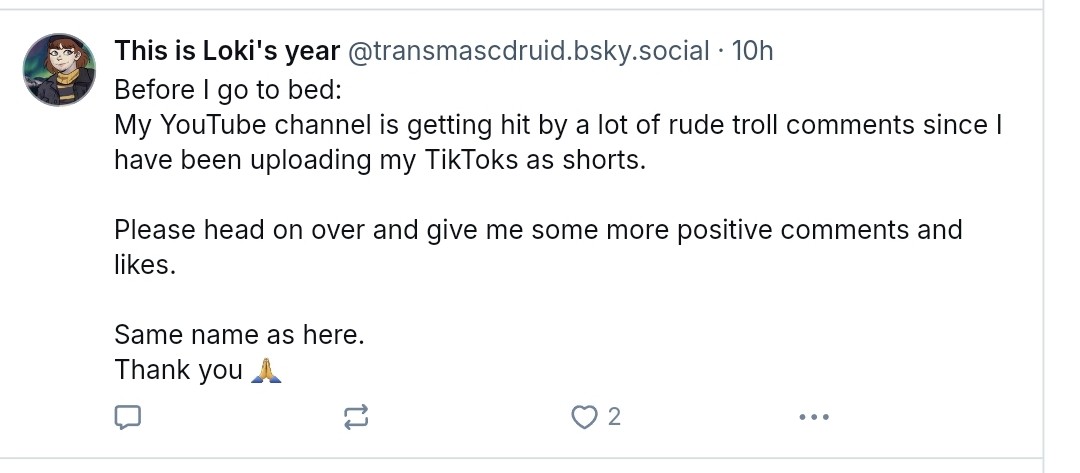
Task: Open the three-dot more options menu
Action: (x=814, y=417)
